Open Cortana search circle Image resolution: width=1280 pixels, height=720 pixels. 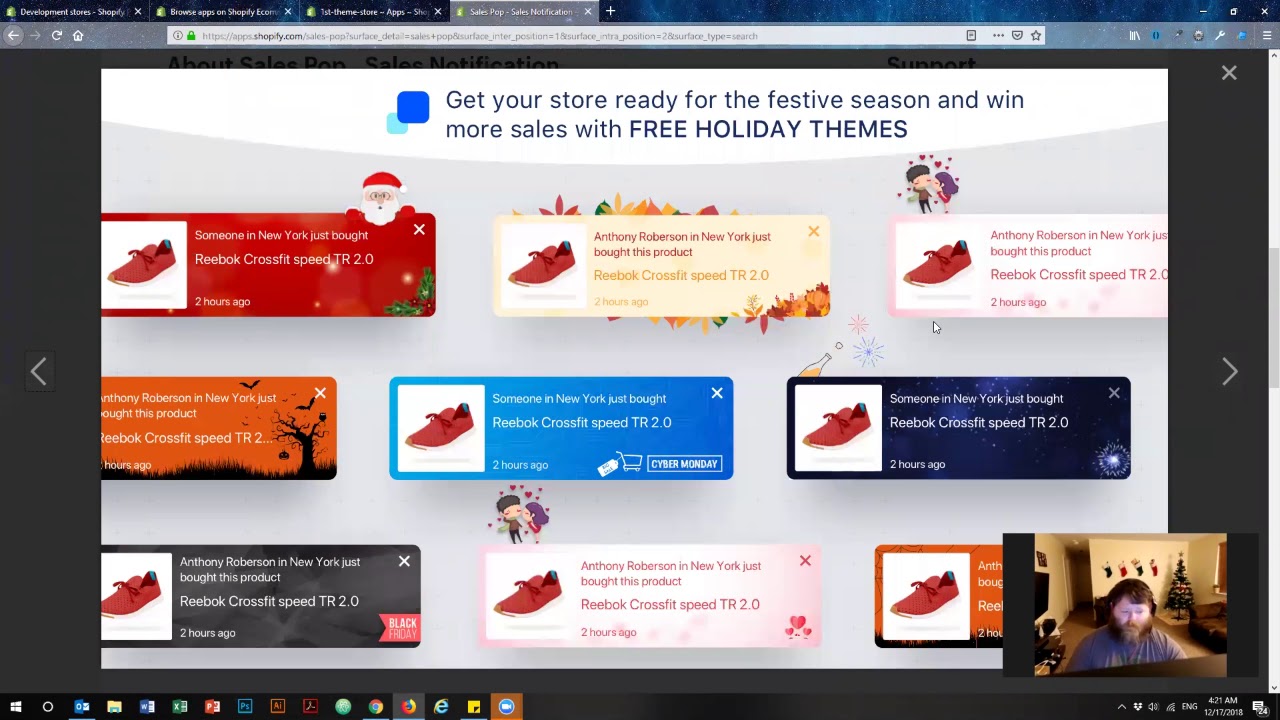coord(48,707)
